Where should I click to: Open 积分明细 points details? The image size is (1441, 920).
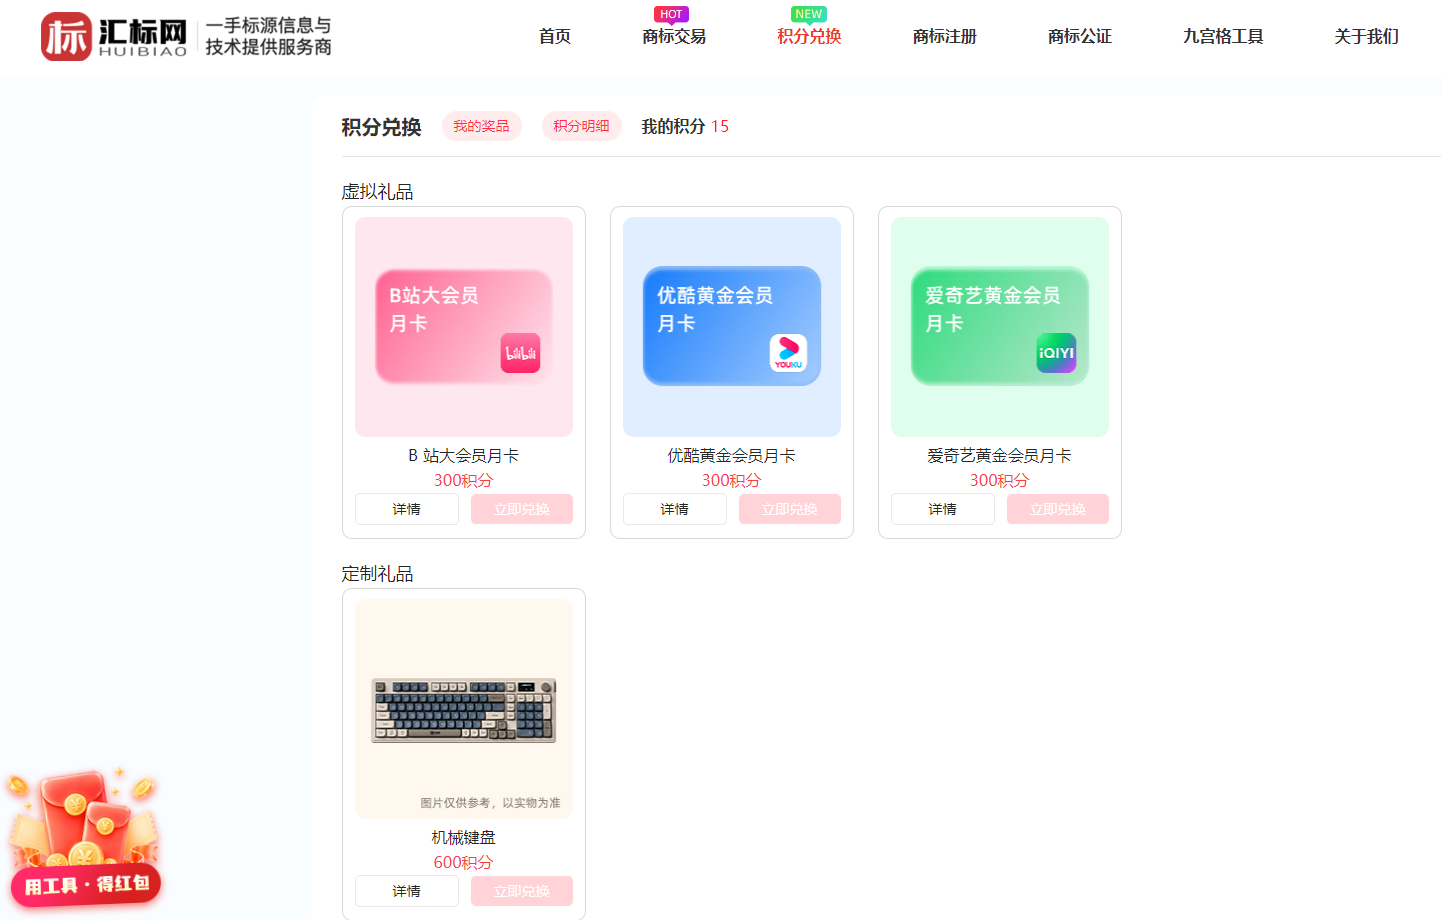coord(582,126)
